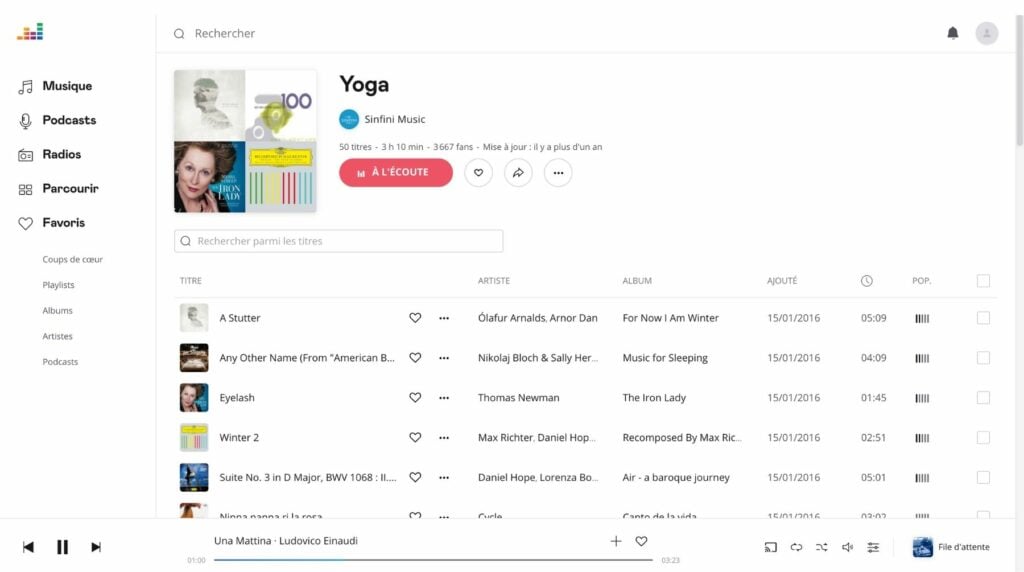Click Rechercher parmi les titres field

pos(338,241)
